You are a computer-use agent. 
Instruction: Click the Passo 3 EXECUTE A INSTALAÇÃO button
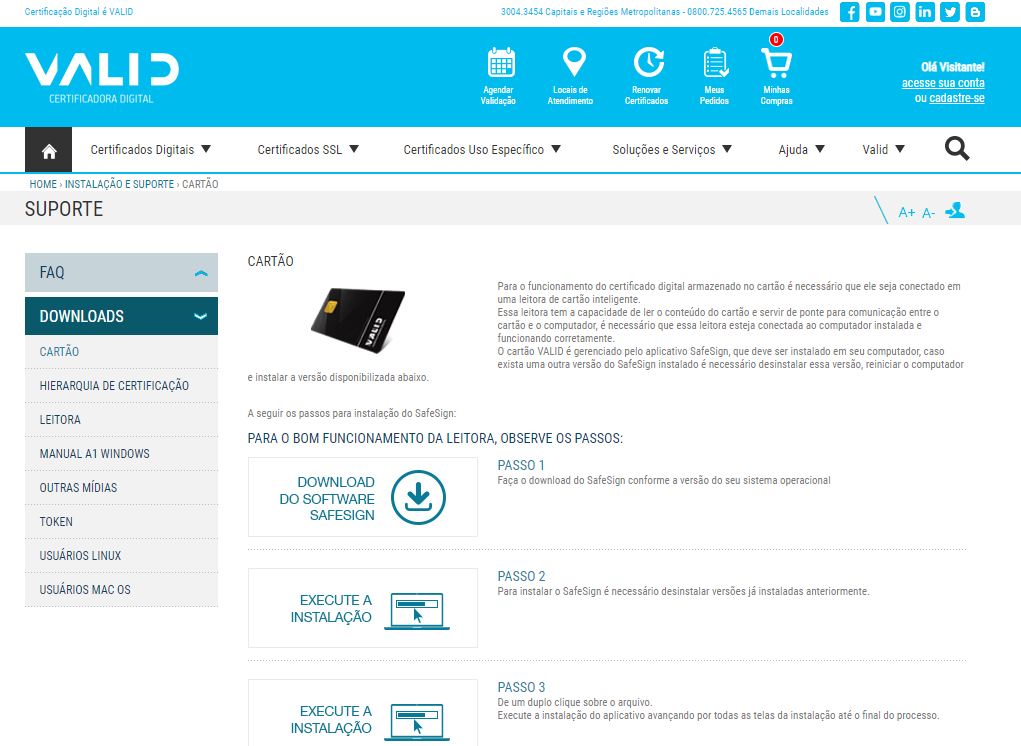(363, 713)
